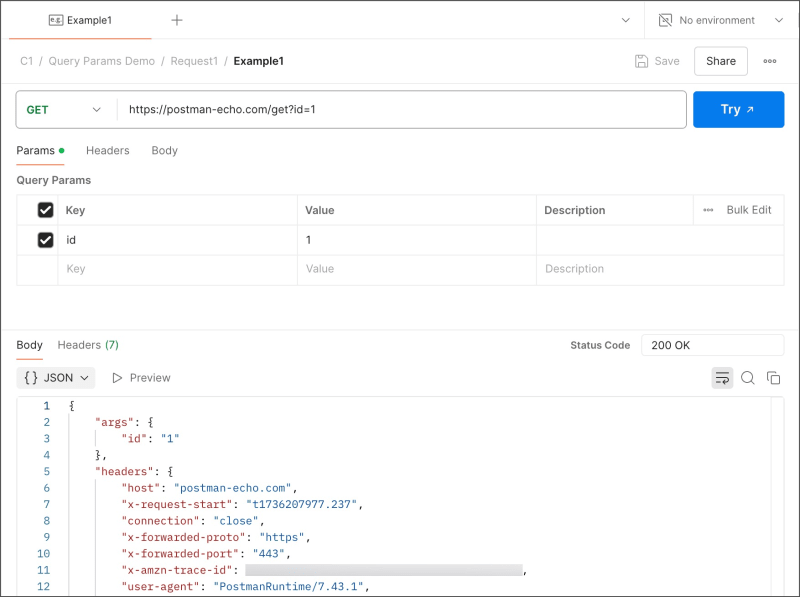Click the Save disk icon

point(641,61)
